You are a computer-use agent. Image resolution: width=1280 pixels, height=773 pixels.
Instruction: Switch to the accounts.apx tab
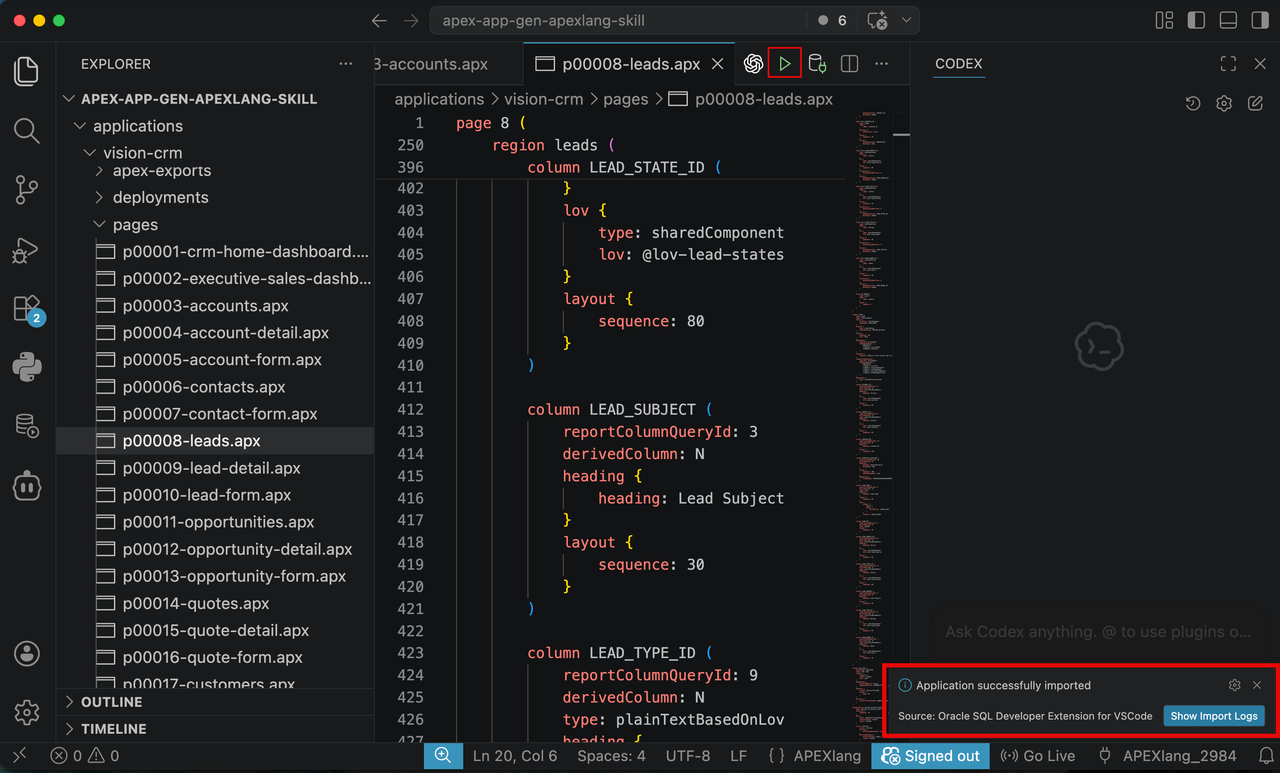(x=432, y=64)
